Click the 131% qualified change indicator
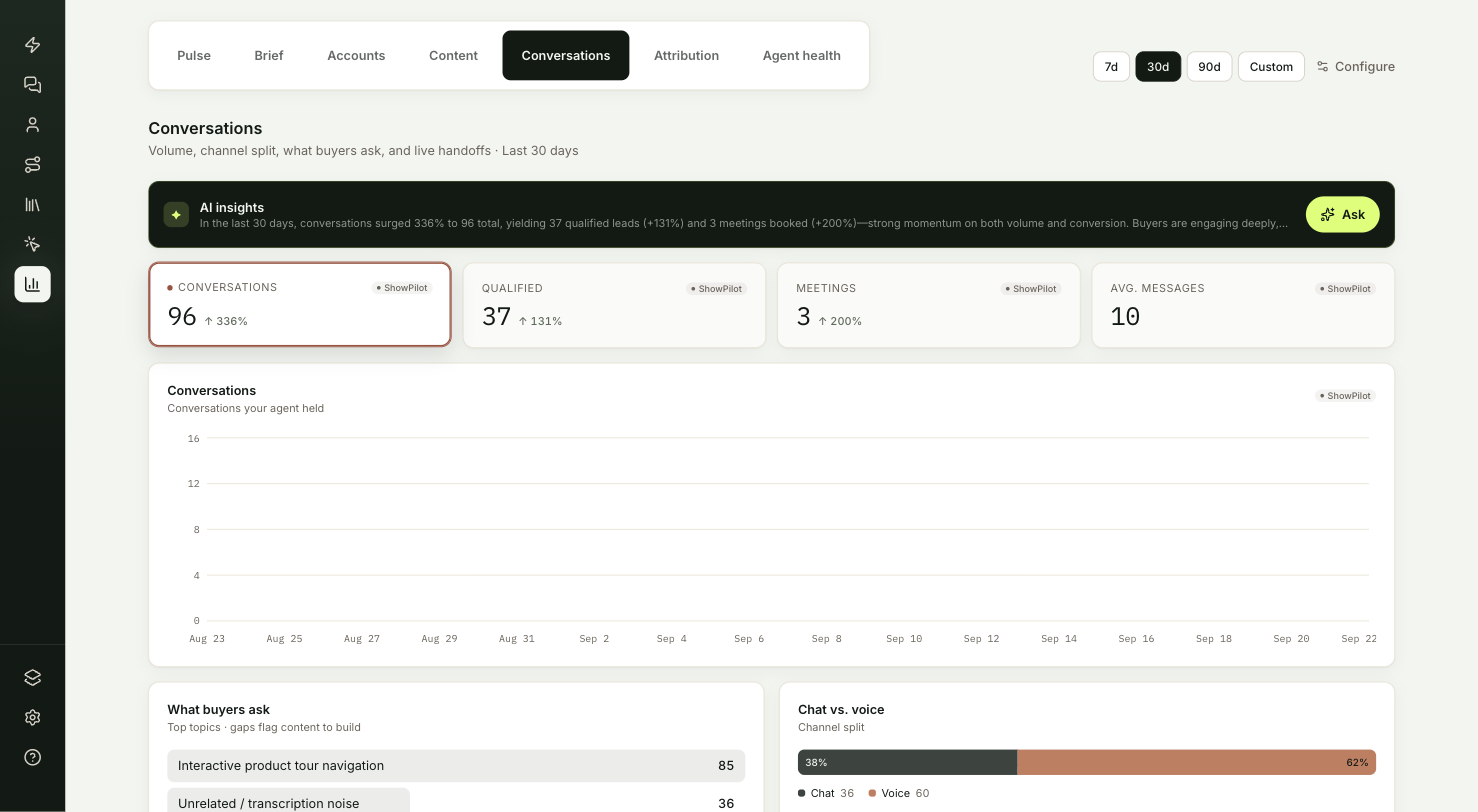The width and height of the screenshot is (1478, 812). [x=540, y=321]
